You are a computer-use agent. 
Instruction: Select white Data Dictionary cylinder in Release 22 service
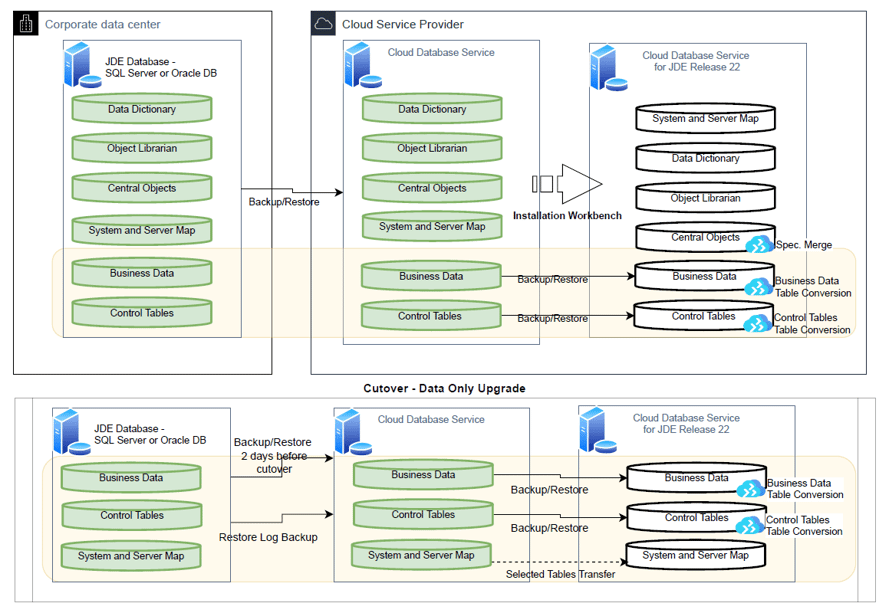pyautogui.click(x=705, y=158)
